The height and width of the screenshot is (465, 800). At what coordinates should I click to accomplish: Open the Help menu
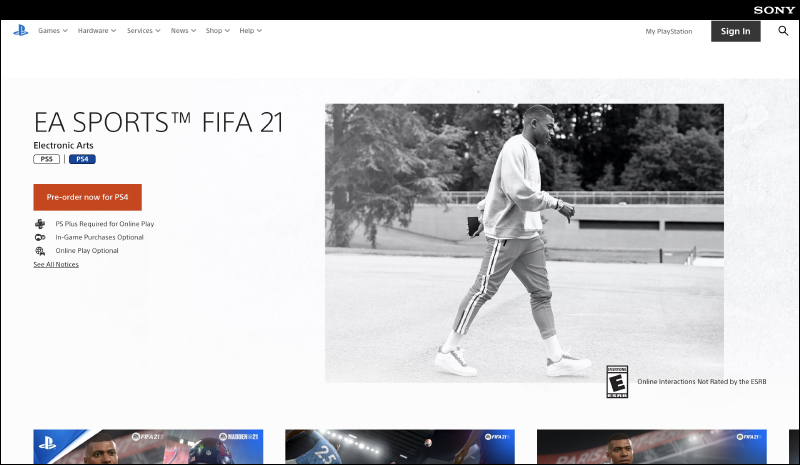(x=250, y=31)
